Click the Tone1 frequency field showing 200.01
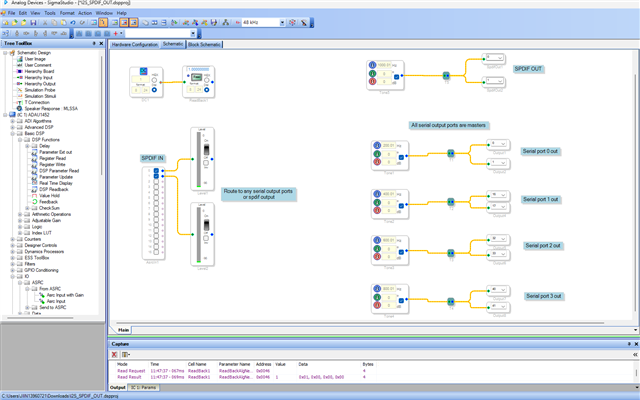 click(389, 145)
